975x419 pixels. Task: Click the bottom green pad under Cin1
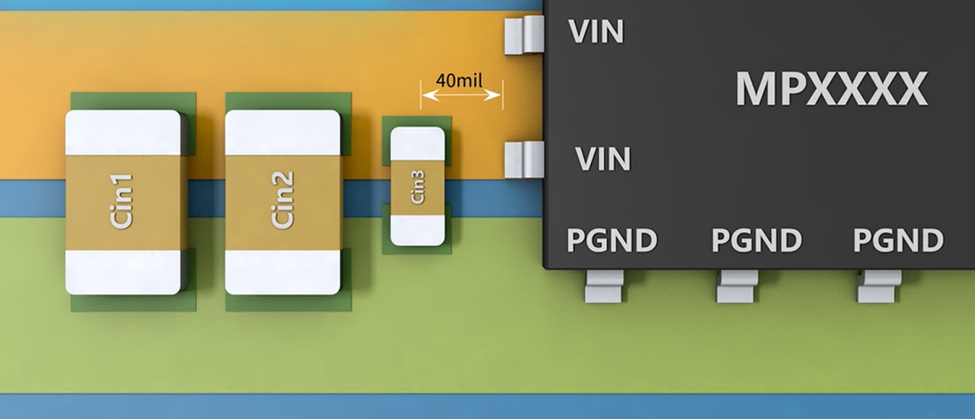(x=134, y=303)
